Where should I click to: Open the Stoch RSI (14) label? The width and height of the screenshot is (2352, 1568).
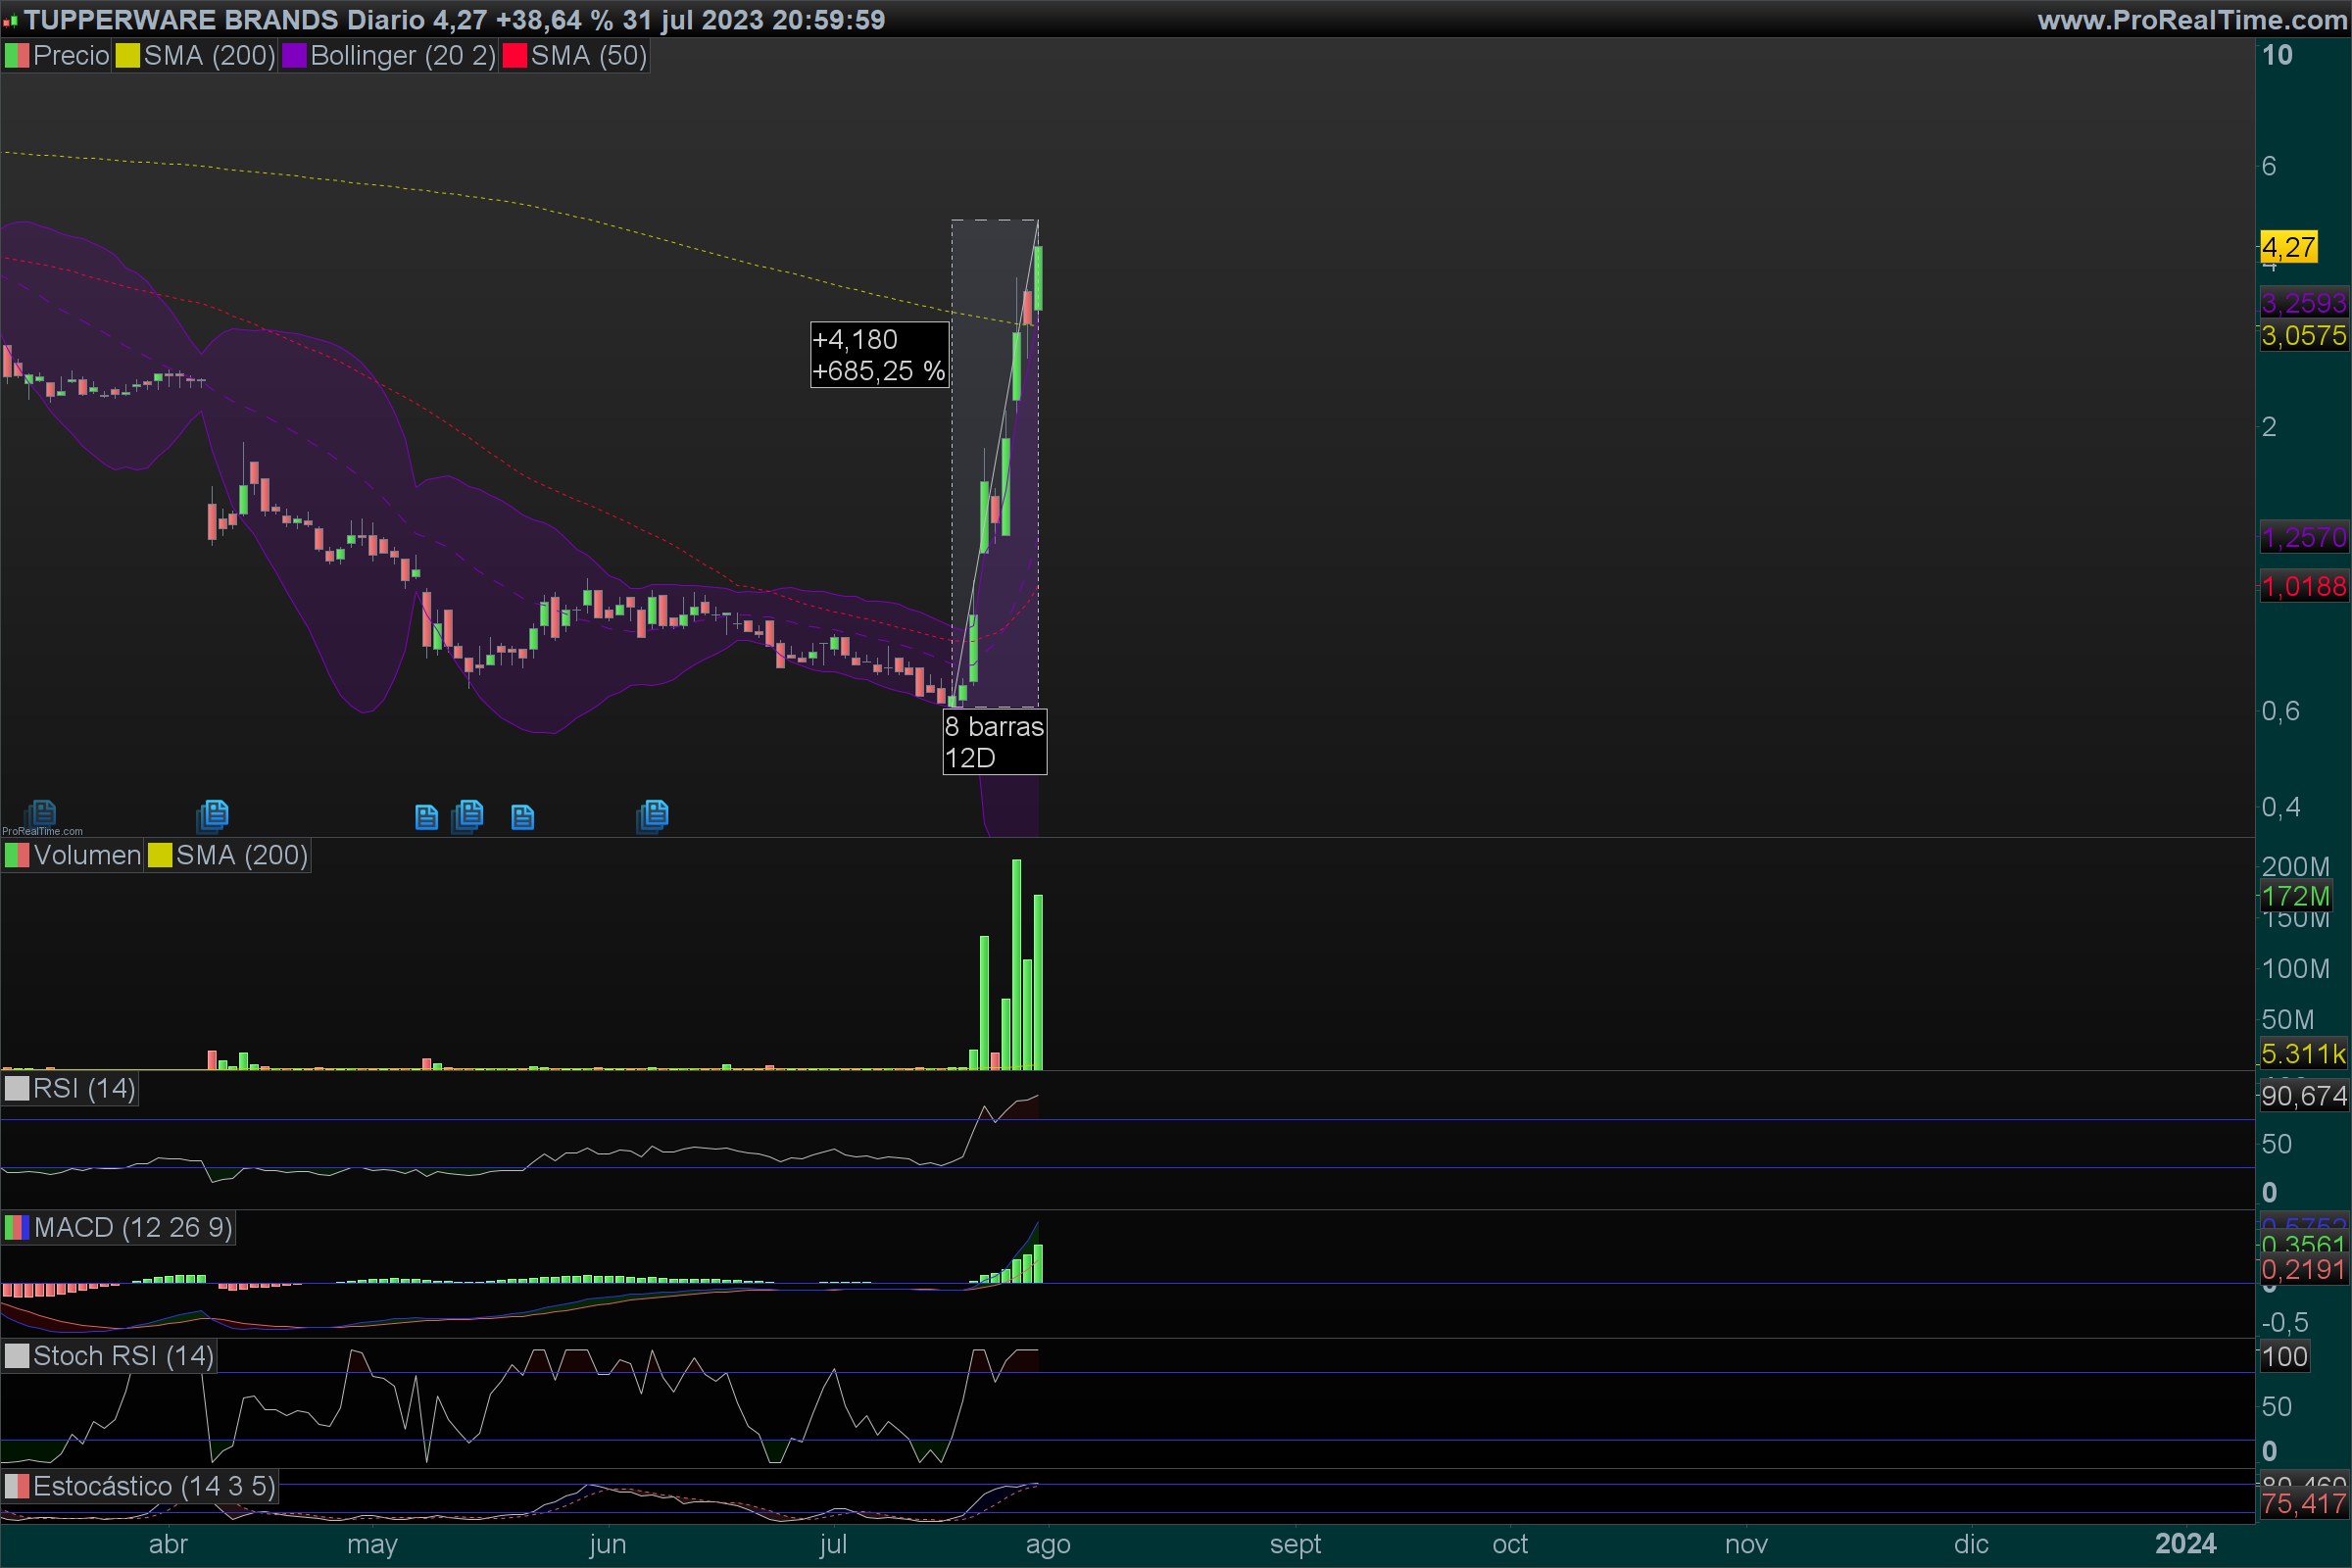(x=123, y=1356)
